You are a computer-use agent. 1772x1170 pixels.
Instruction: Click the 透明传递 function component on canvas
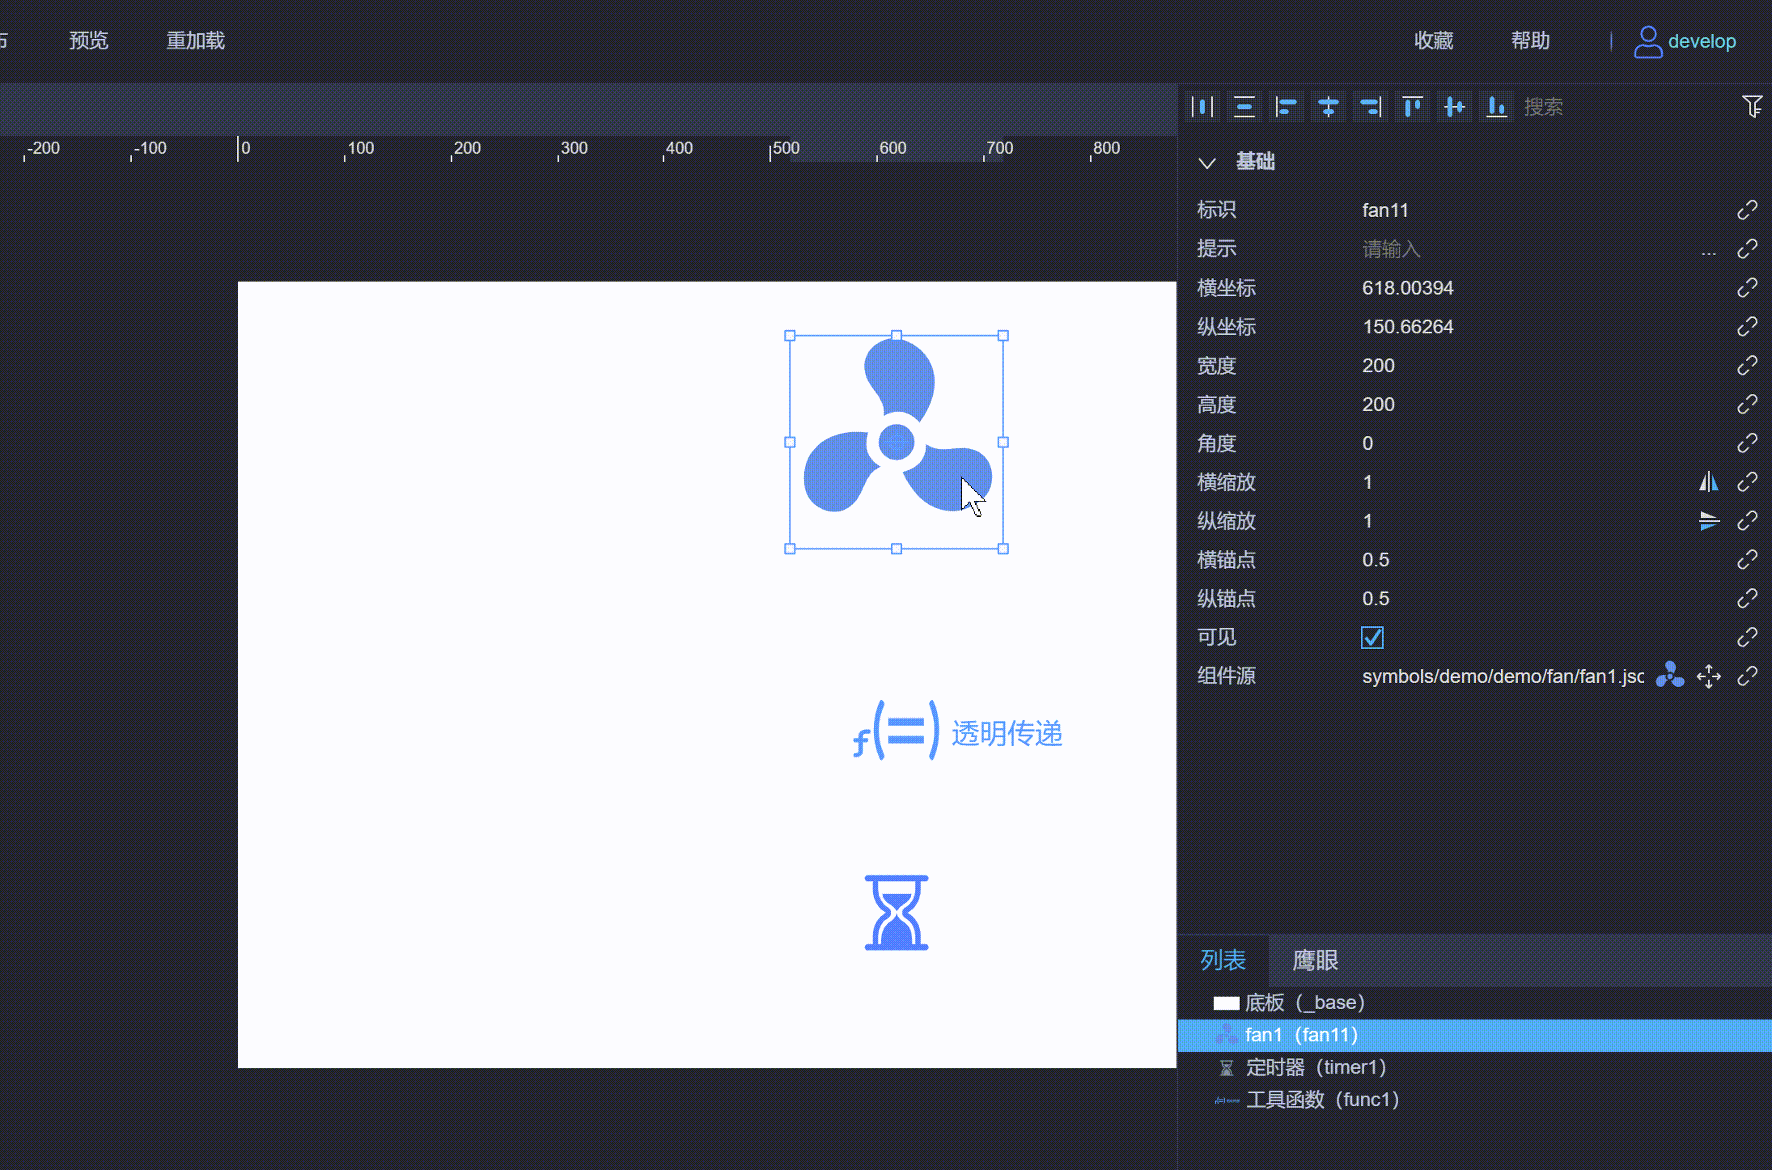957,731
